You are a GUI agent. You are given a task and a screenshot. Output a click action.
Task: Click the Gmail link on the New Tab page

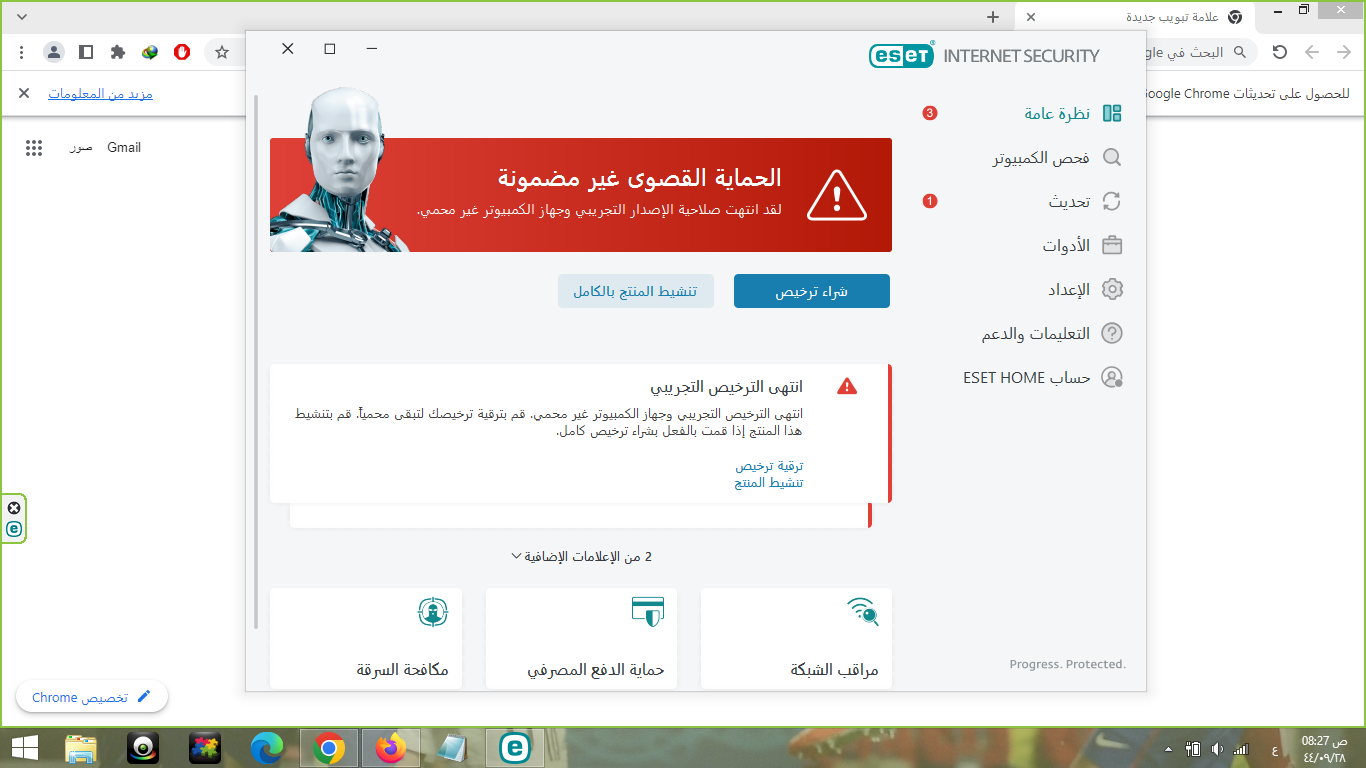click(x=124, y=147)
